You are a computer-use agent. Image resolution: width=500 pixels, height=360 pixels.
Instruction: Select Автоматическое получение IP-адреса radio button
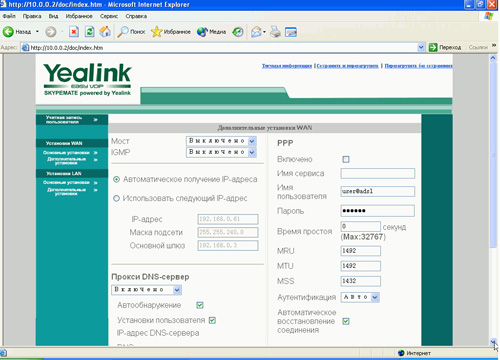click(x=116, y=179)
